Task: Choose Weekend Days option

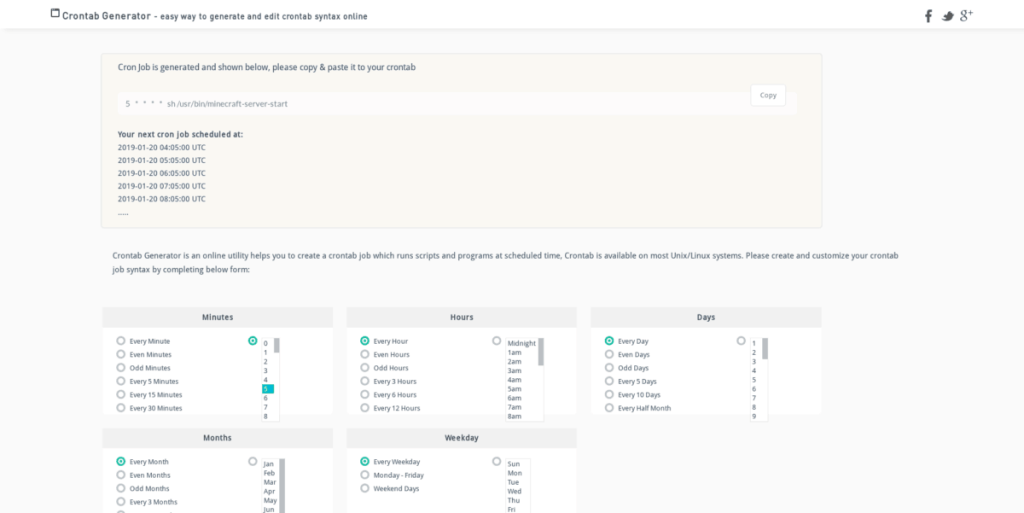Action: (x=365, y=488)
